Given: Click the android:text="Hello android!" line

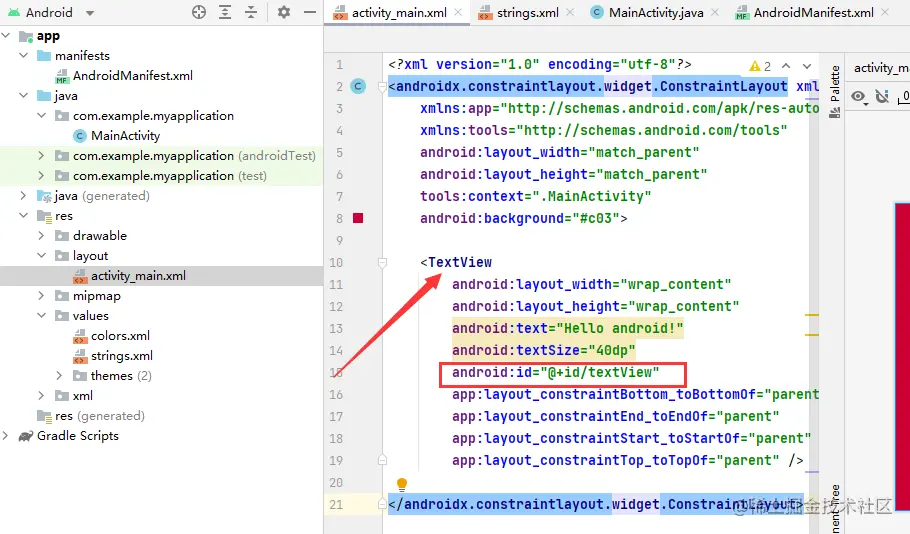Looking at the screenshot, I should point(568,329).
